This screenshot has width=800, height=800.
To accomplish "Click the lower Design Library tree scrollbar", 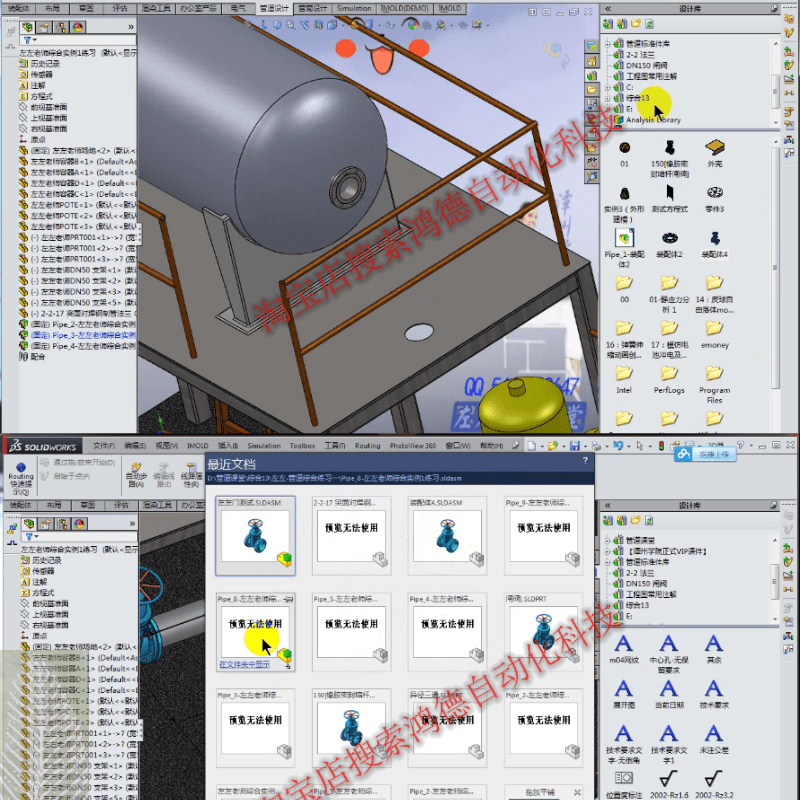I will click(x=775, y=581).
